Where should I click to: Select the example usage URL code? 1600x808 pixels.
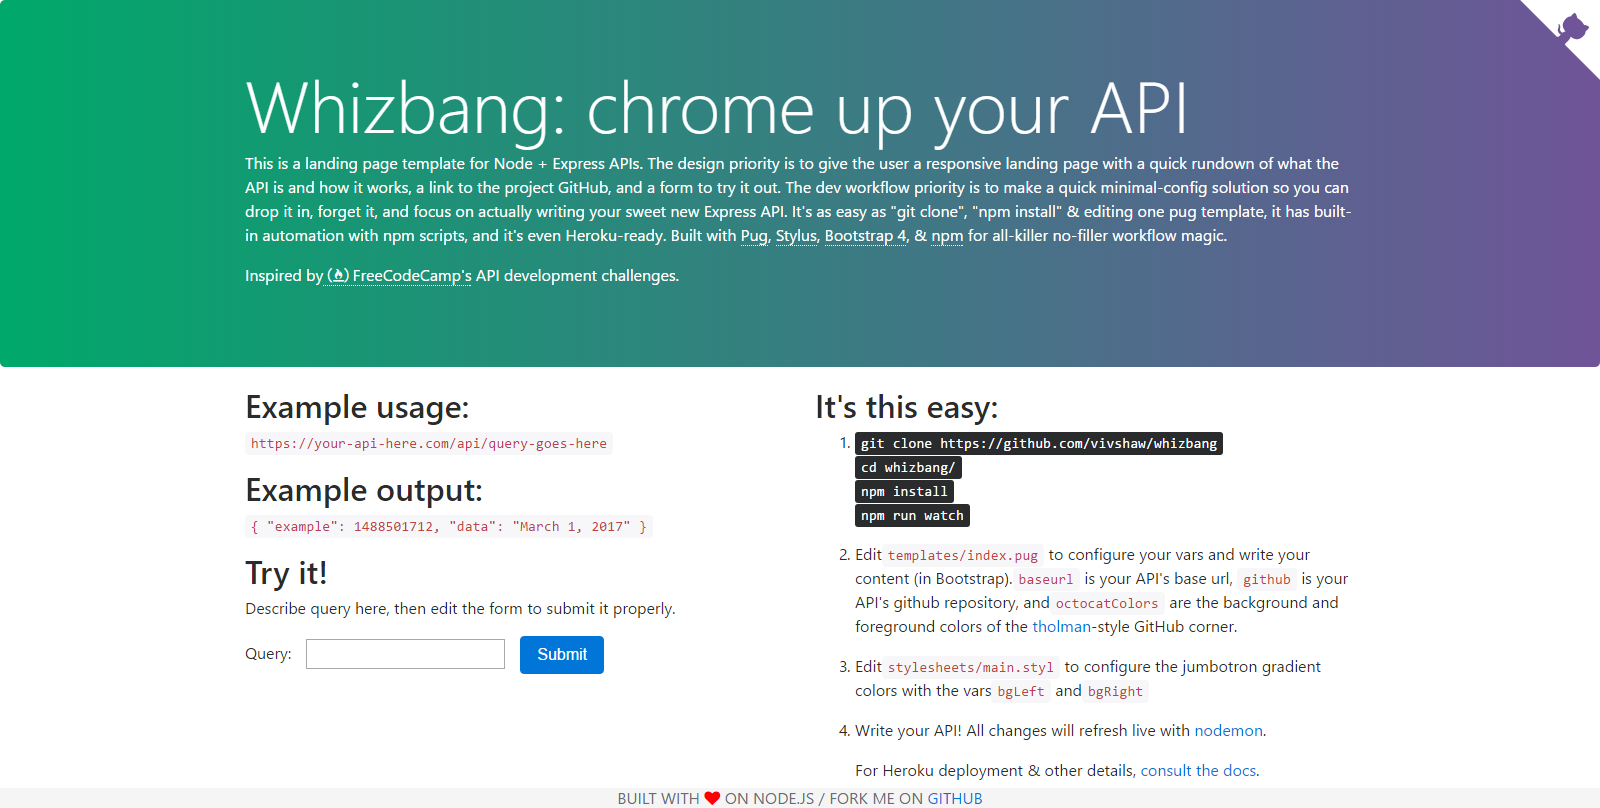(x=429, y=444)
